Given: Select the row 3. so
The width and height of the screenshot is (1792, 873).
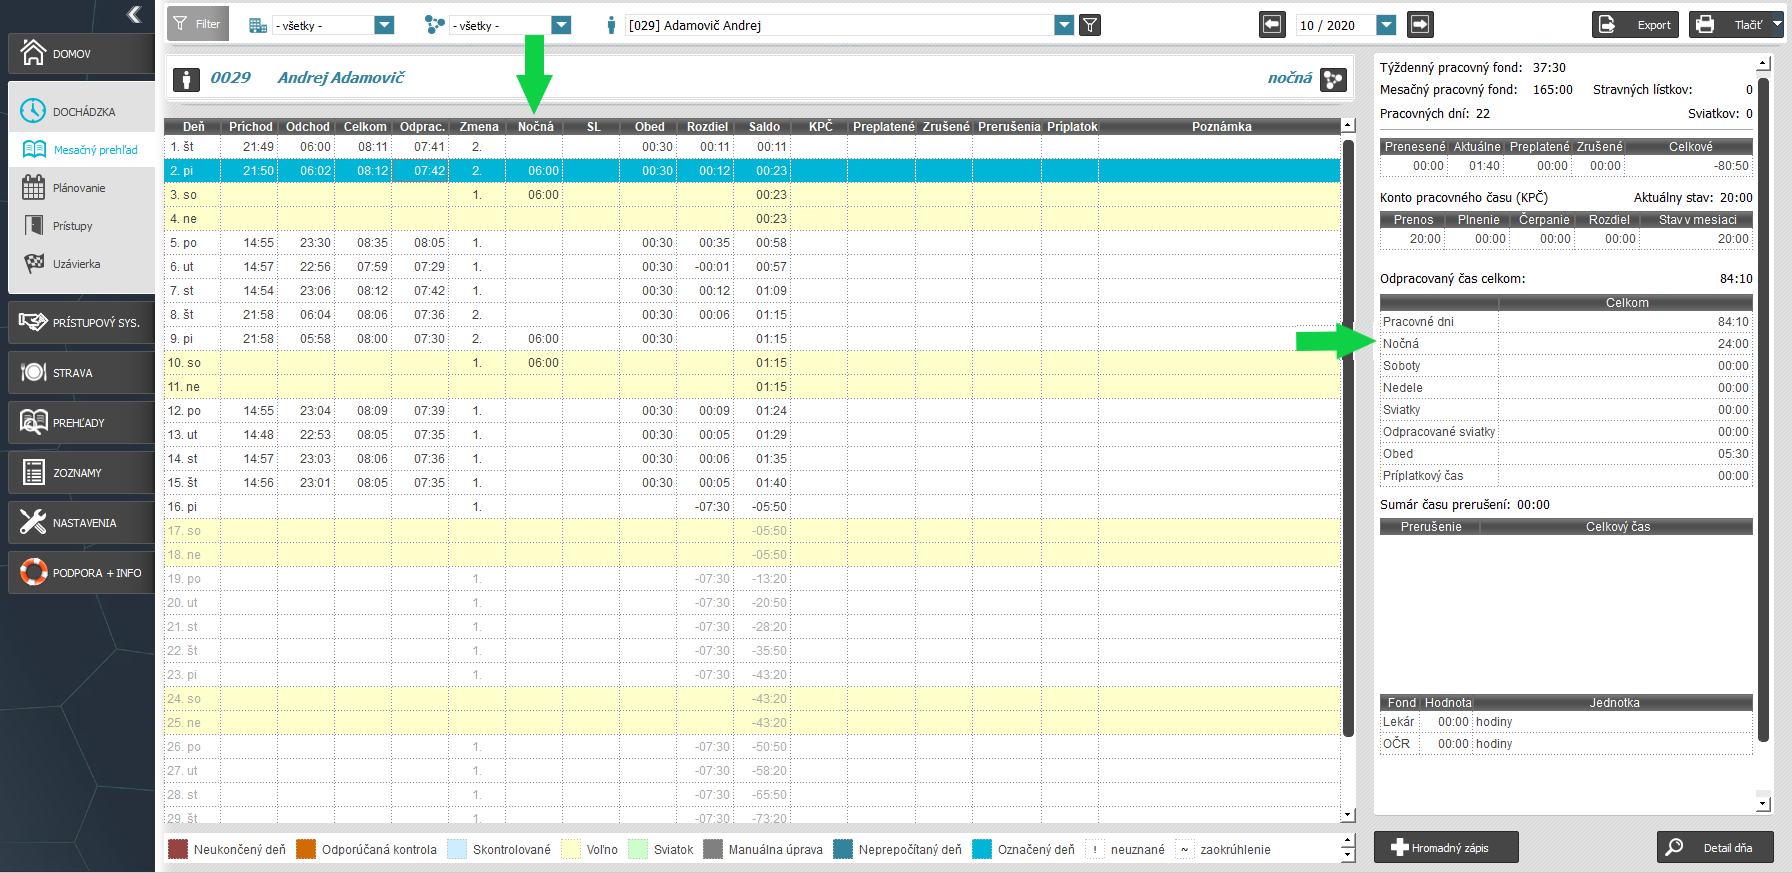Looking at the screenshot, I should [x=752, y=195].
